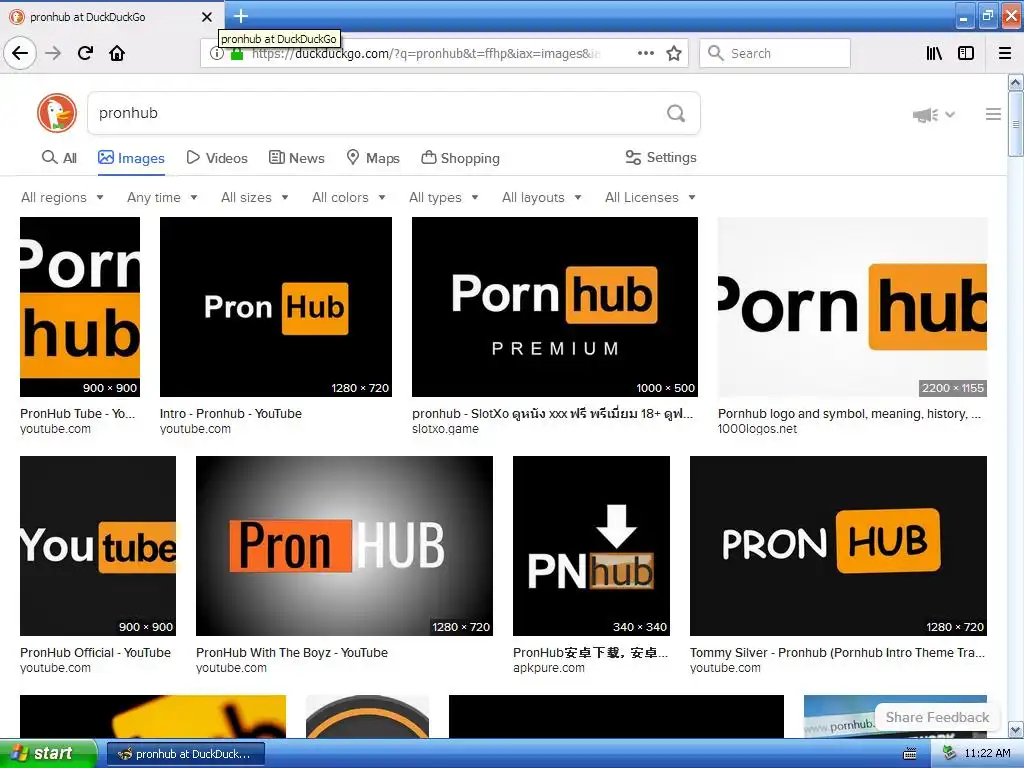The width and height of the screenshot is (1024, 768).
Task: Open the DuckDuckGo side menu
Action: point(993,114)
